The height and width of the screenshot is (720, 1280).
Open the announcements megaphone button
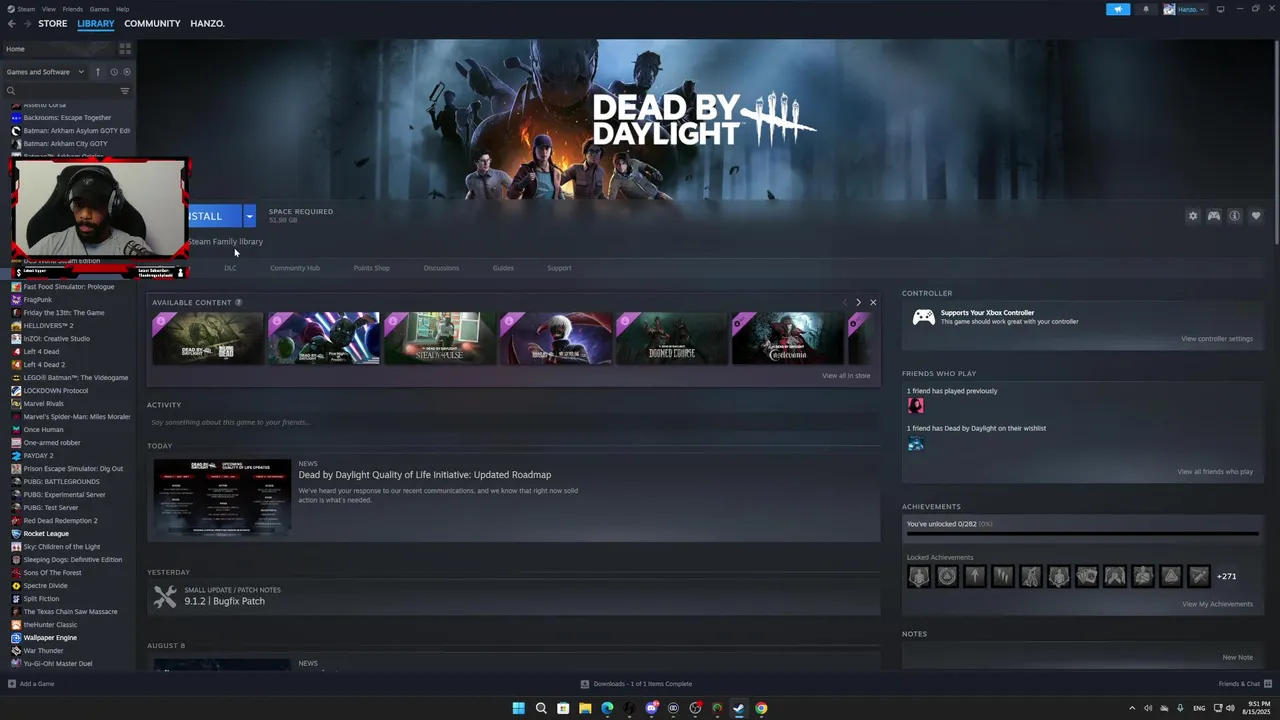(1118, 9)
